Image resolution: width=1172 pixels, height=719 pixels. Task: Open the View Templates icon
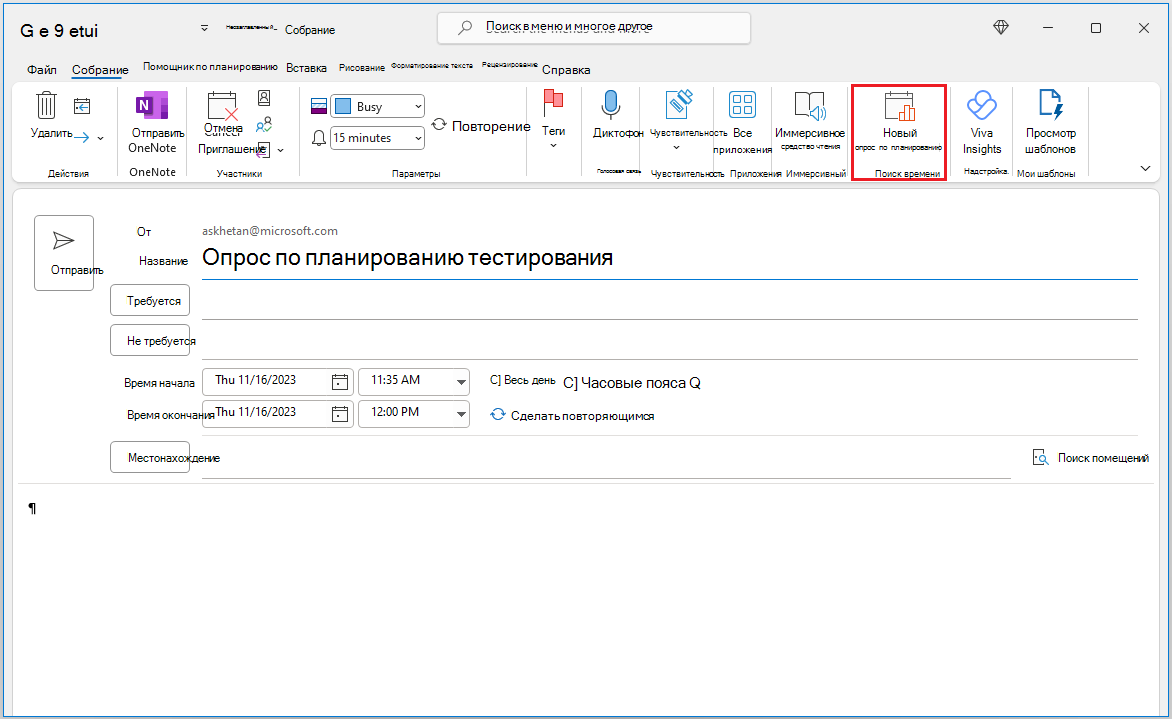coord(1050,105)
